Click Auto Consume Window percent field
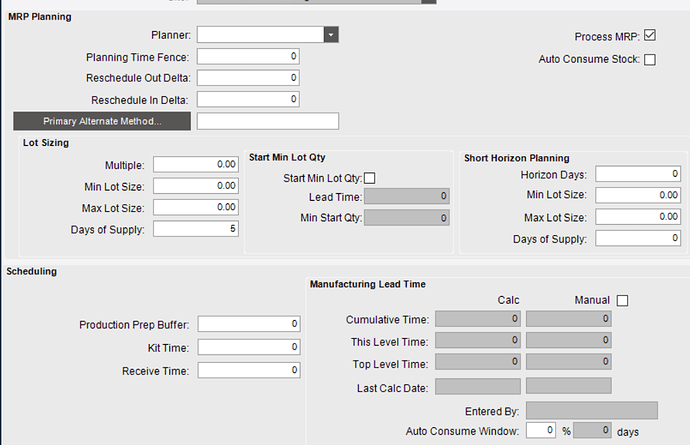This screenshot has width=690, height=445. tap(541, 430)
